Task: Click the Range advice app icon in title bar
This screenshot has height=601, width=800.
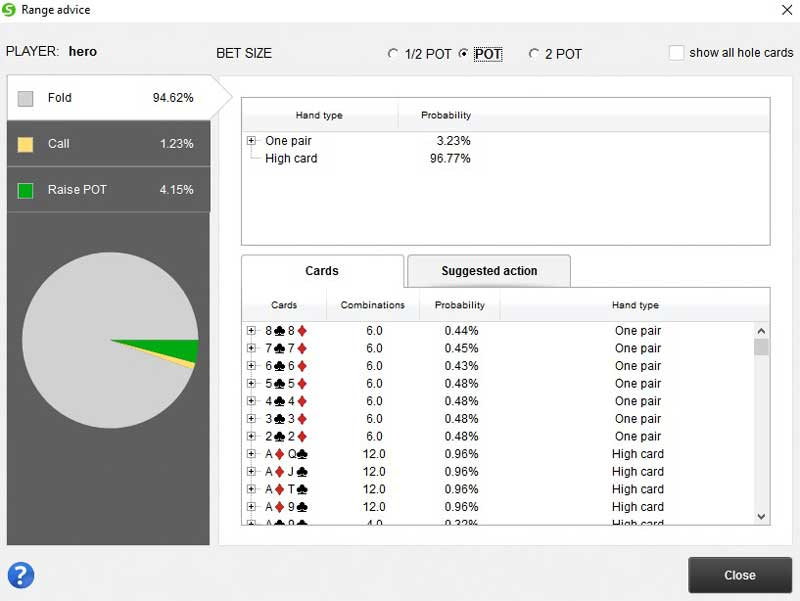Action: coord(10,10)
